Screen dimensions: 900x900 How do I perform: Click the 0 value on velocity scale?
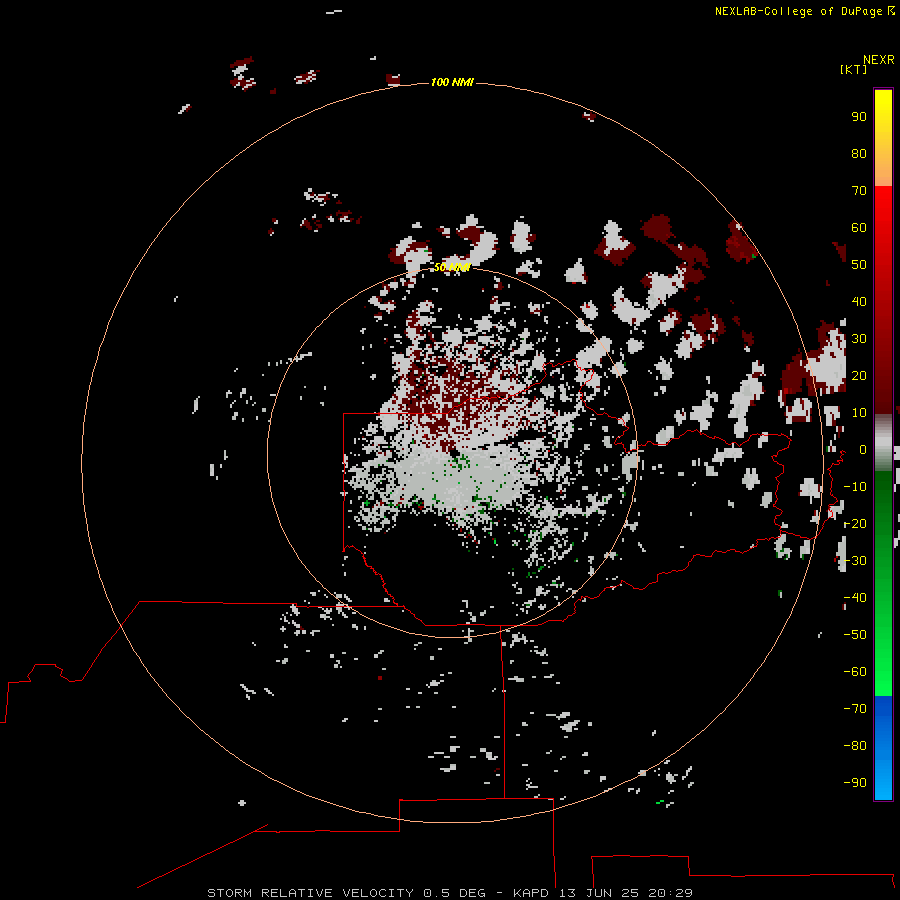(x=863, y=449)
